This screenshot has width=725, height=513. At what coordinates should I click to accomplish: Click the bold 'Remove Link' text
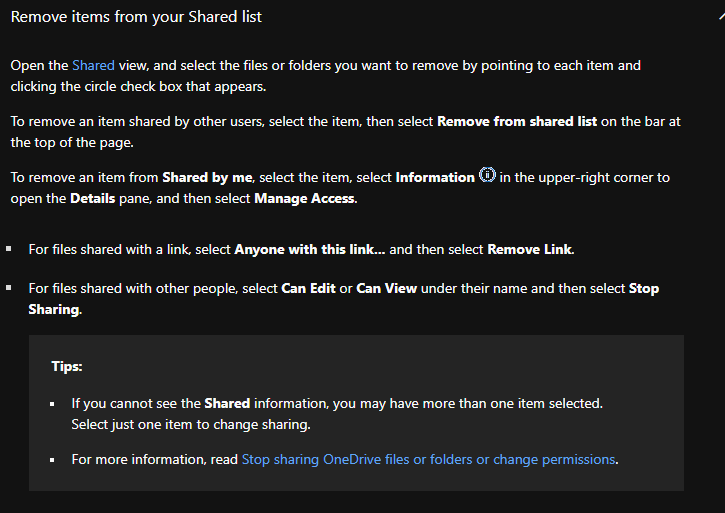530,249
